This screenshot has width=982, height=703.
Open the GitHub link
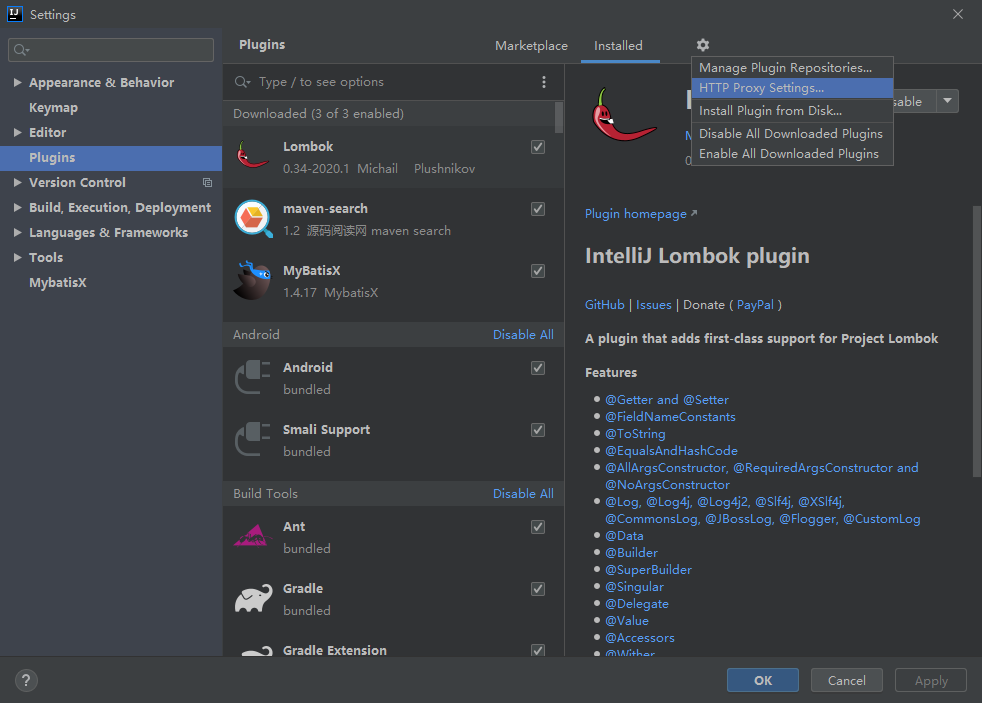click(x=604, y=305)
